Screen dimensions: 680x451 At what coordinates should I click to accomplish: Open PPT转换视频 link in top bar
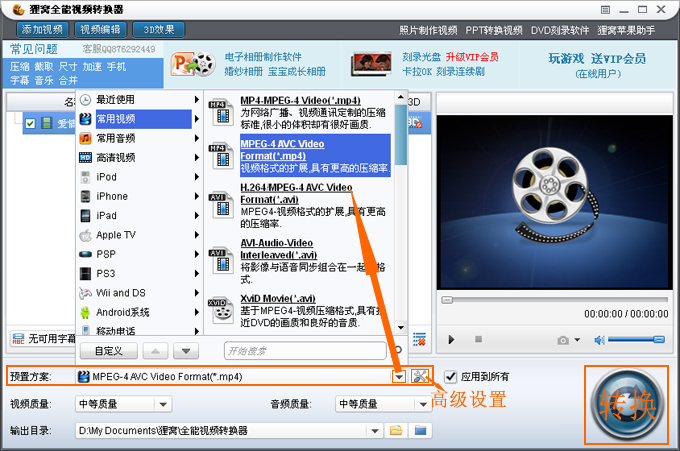494,30
